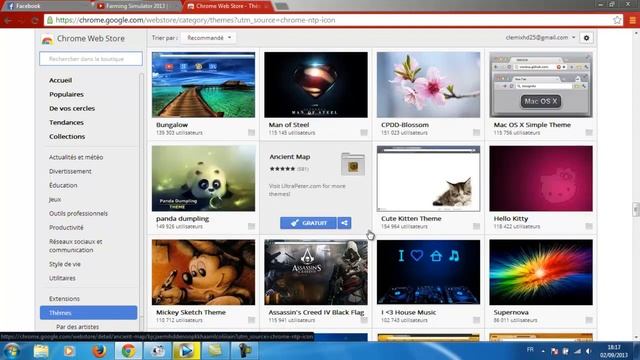Open Collections section
This screenshot has width=640, height=360.
click(x=67, y=136)
